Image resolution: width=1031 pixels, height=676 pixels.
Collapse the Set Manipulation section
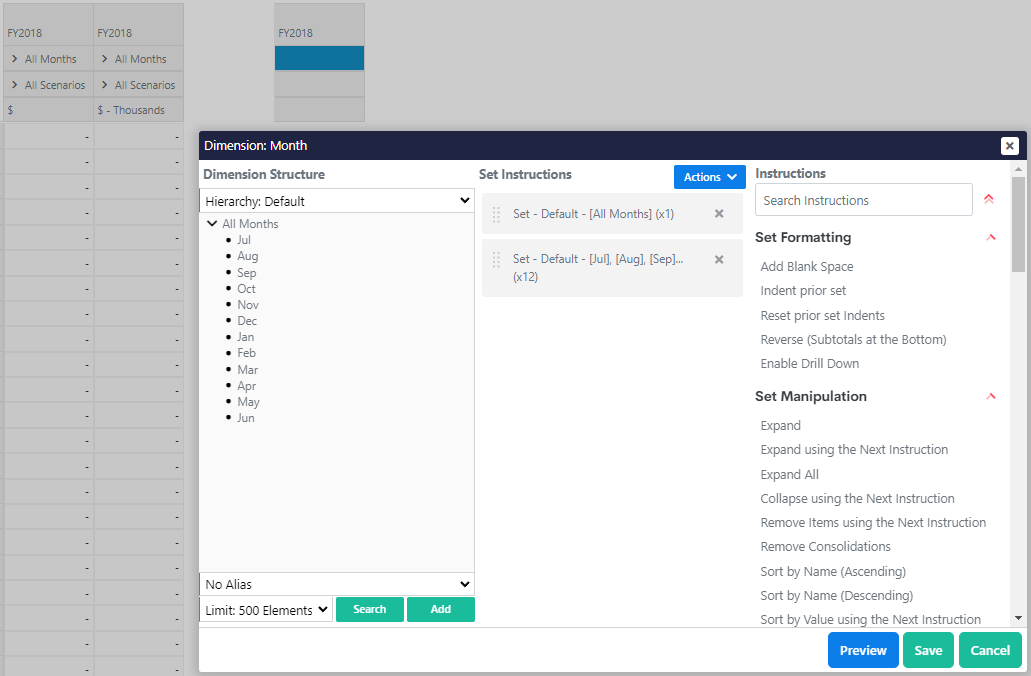coord(991,397)
